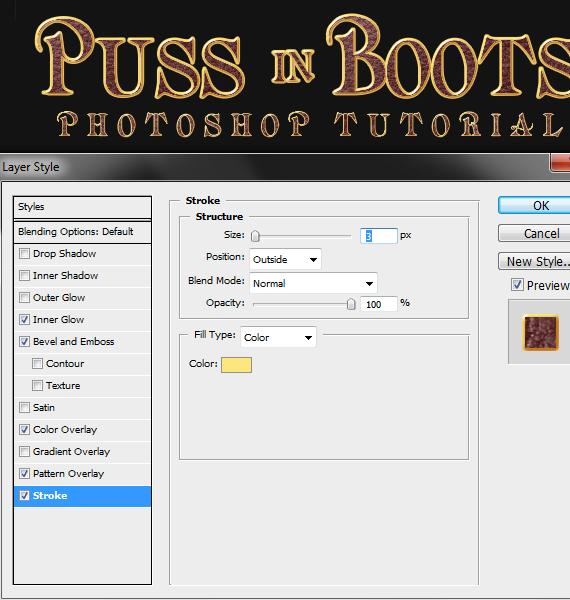
Task: Enable the Inner Shadow checkbox
Action: [x=24, y=276]
